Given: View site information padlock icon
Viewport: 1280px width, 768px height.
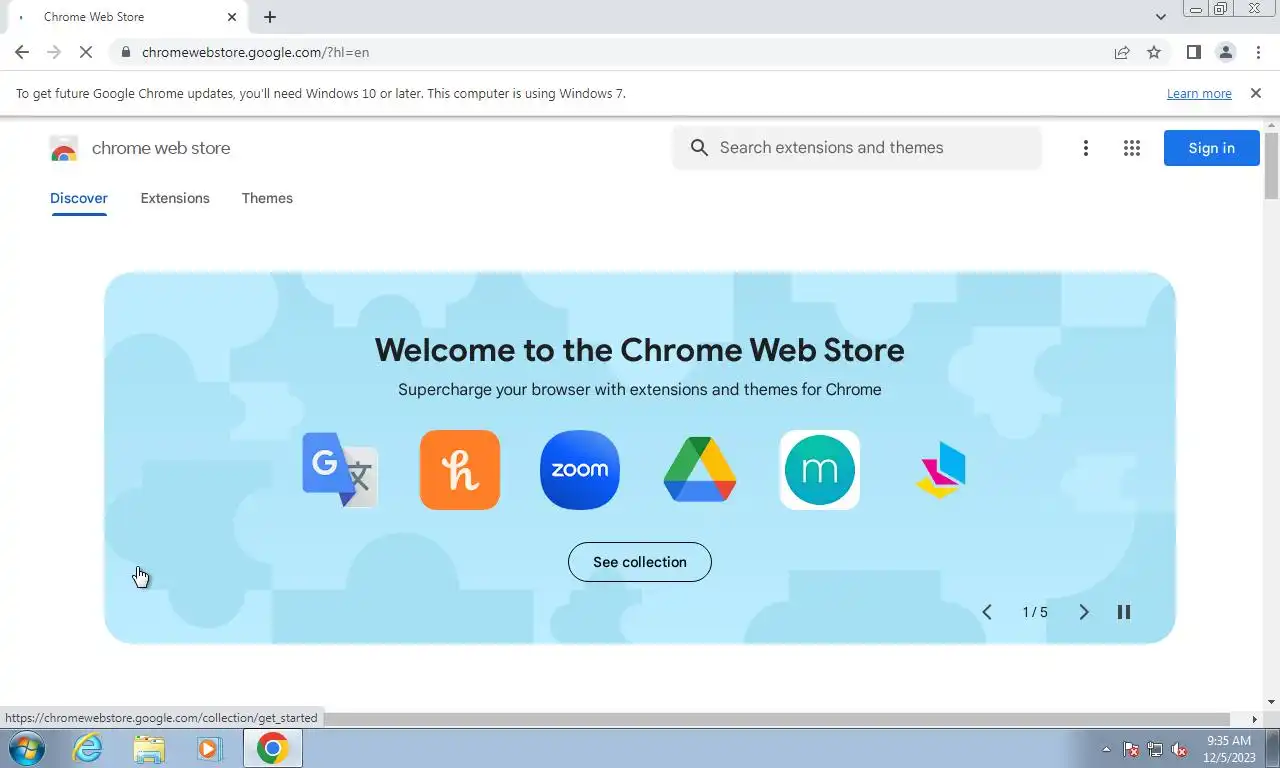Looking at the screenshot, I should click(x=125, y=52).
